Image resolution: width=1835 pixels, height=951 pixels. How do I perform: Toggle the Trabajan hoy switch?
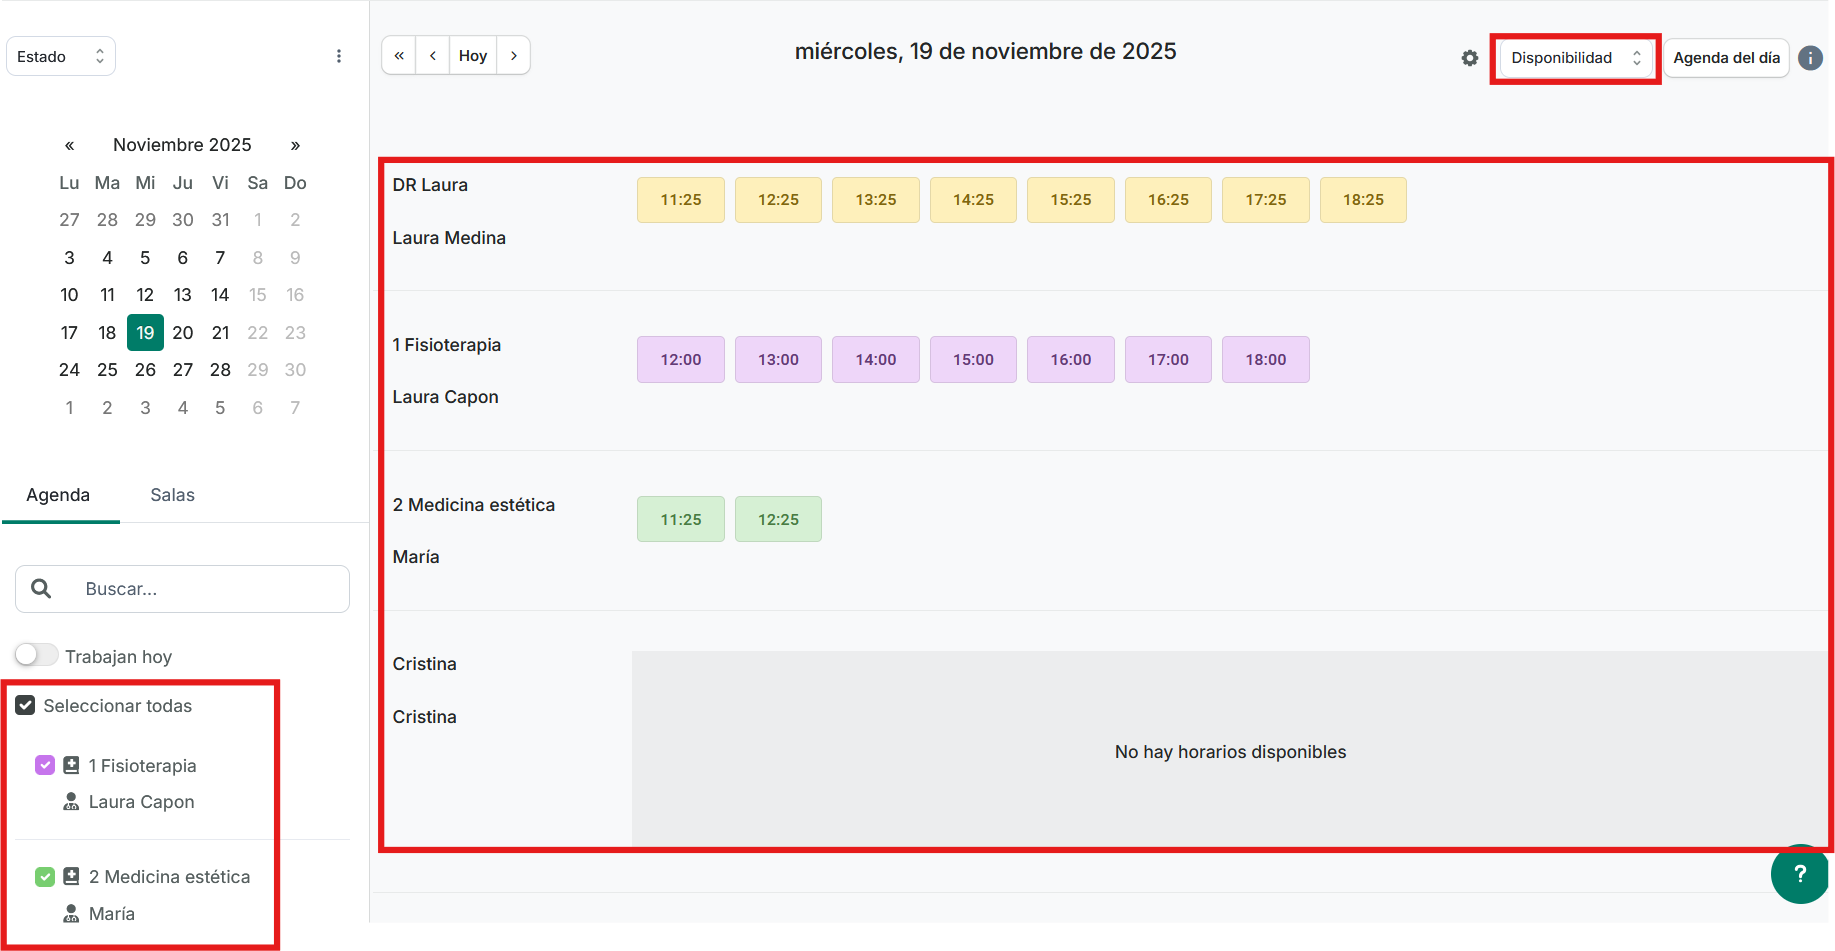pos(36,655)
